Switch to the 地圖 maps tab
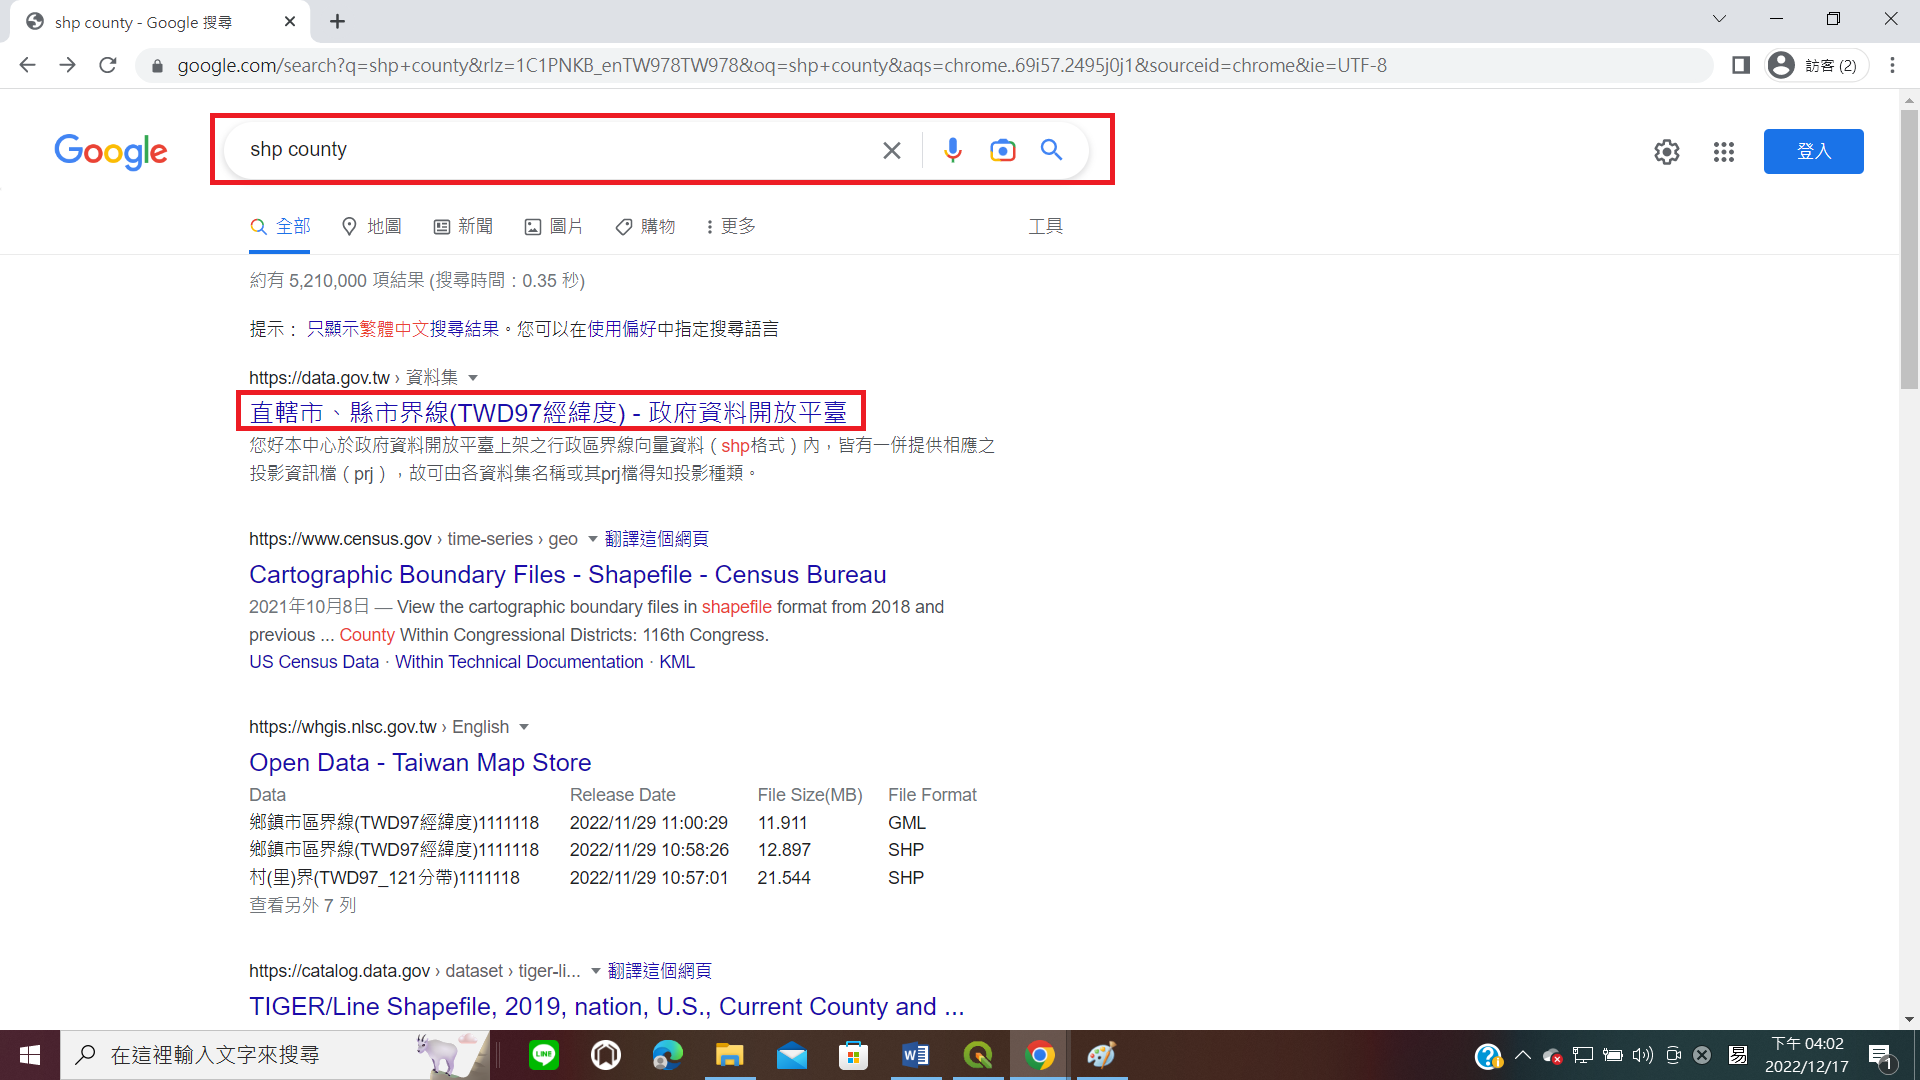This screenshot has width=1920, height=1080. pos(371,227)
